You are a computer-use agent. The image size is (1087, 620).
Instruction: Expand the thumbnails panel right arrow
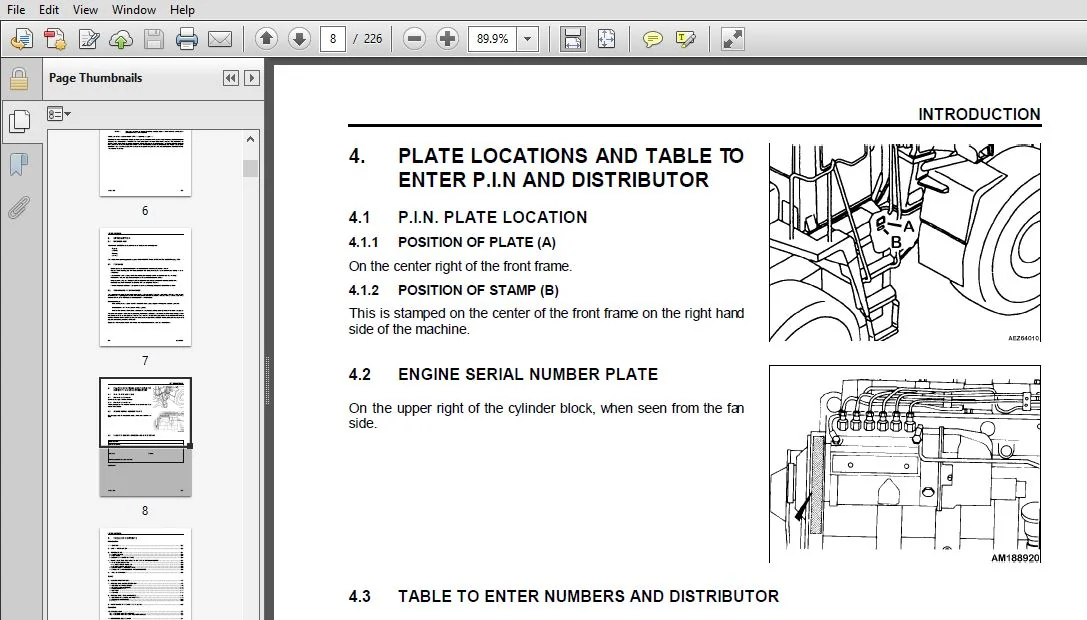click(252, 78)
